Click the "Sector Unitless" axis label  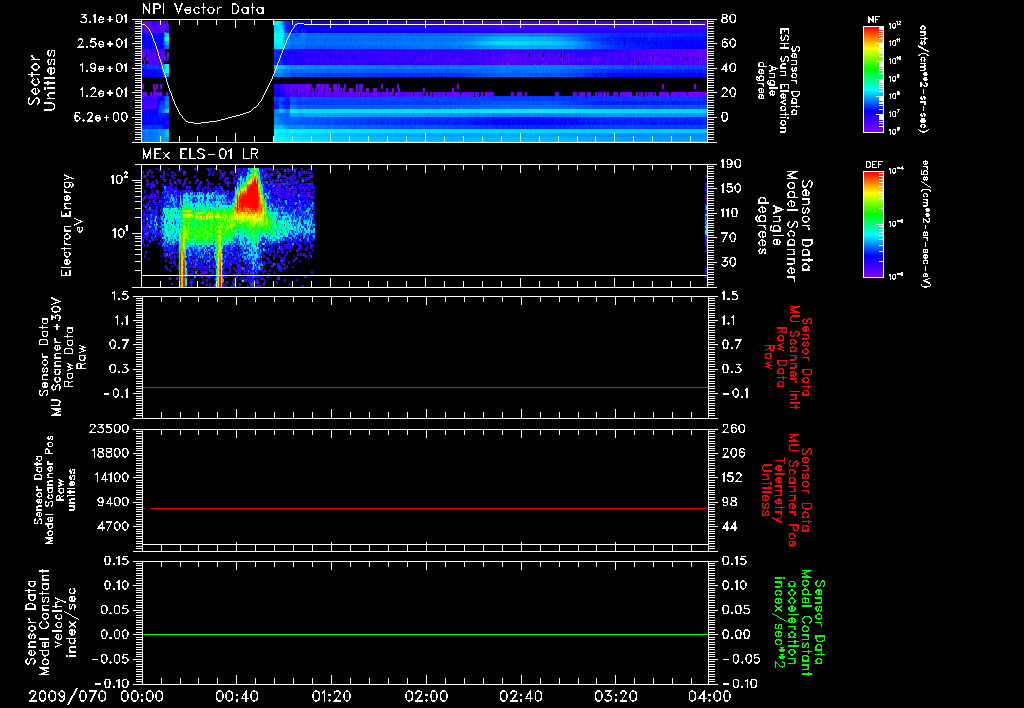[x=42, y=80]
